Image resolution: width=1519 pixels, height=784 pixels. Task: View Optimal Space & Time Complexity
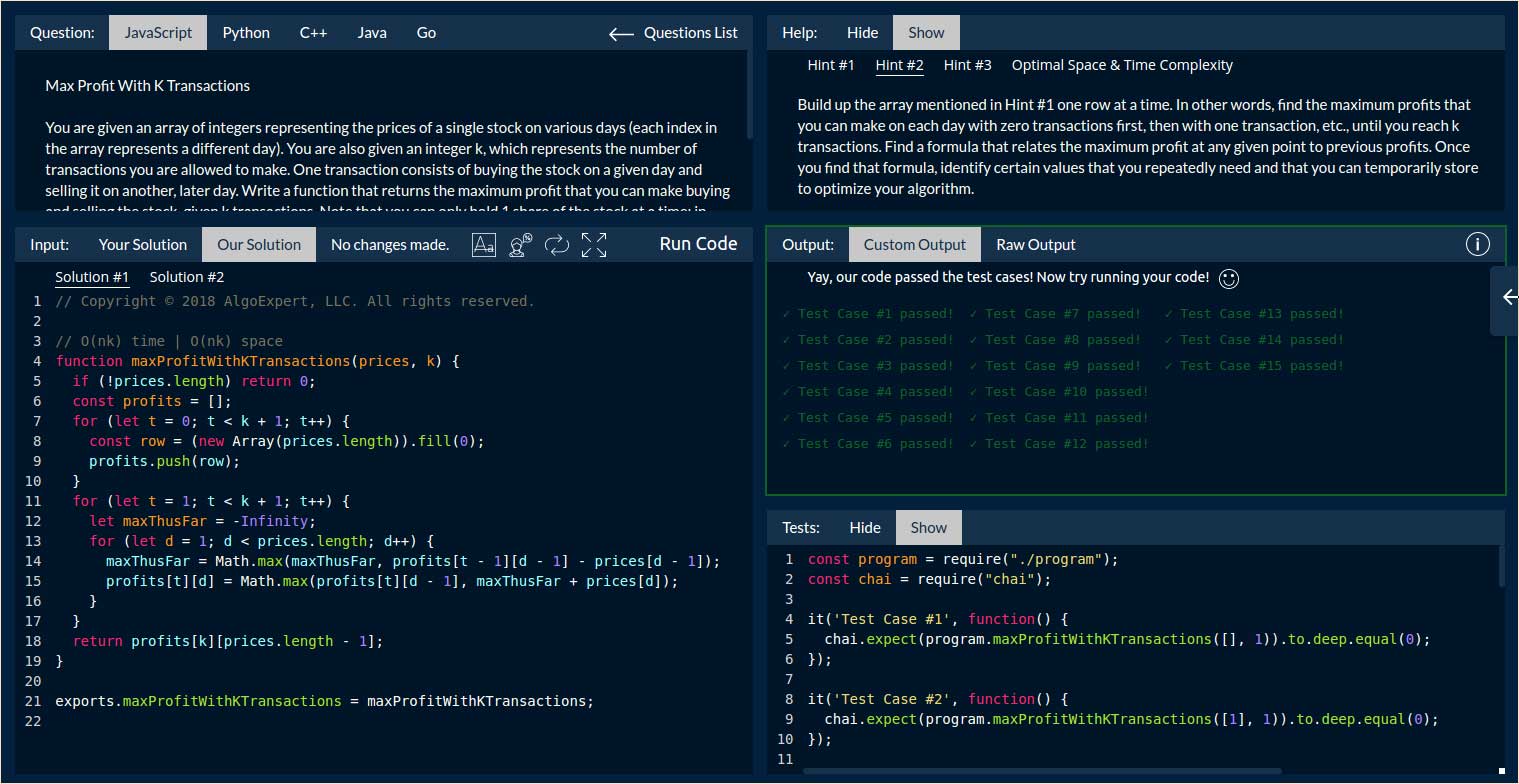[1122, 65]
